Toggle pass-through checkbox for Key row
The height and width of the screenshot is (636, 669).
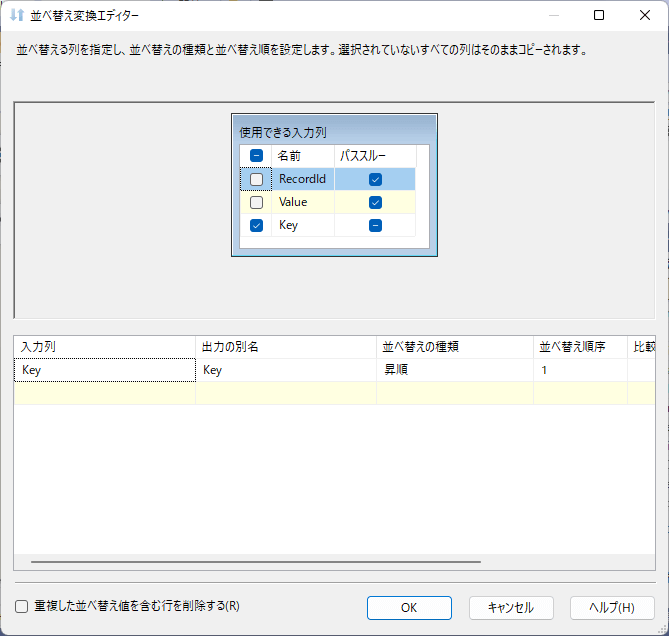(x=375, y=225)
